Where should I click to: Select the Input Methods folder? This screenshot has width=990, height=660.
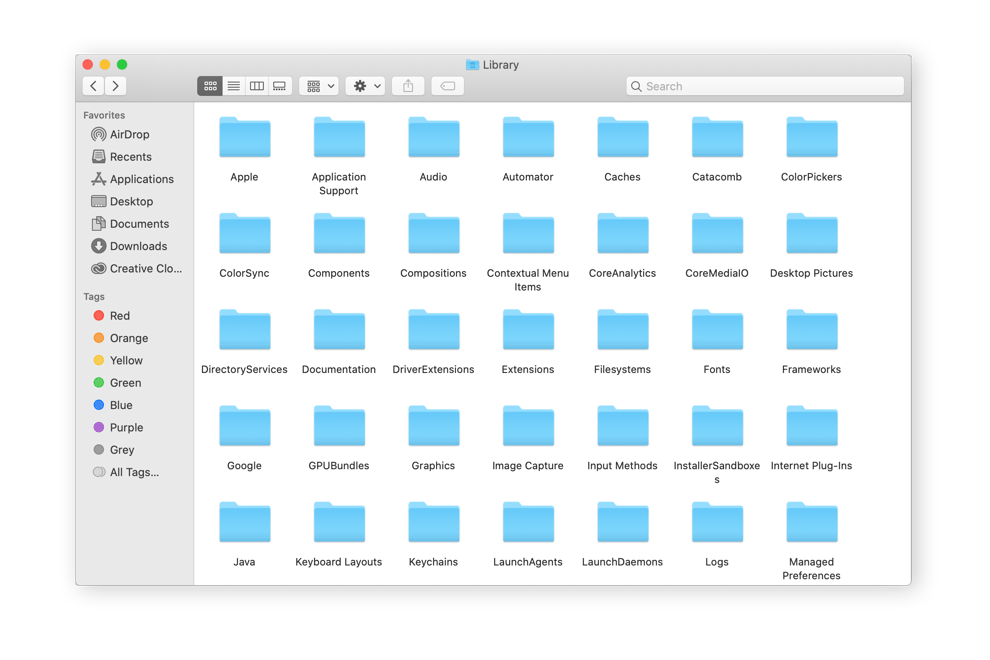(623, 438)
